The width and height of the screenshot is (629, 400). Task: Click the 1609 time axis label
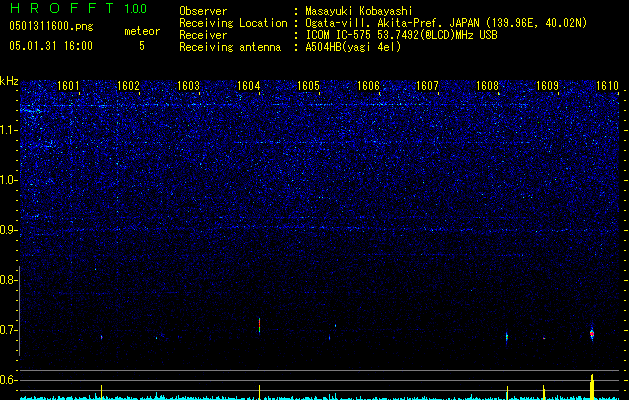[x=548, y=85]
